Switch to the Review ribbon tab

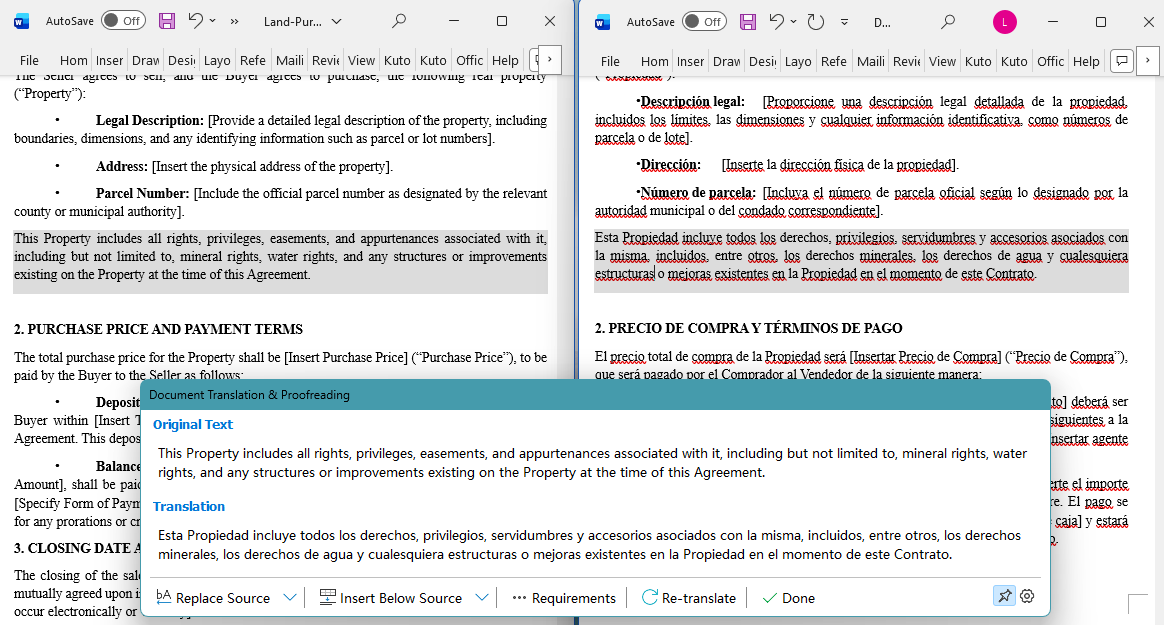pyautogui.click(x=325, y=60)
